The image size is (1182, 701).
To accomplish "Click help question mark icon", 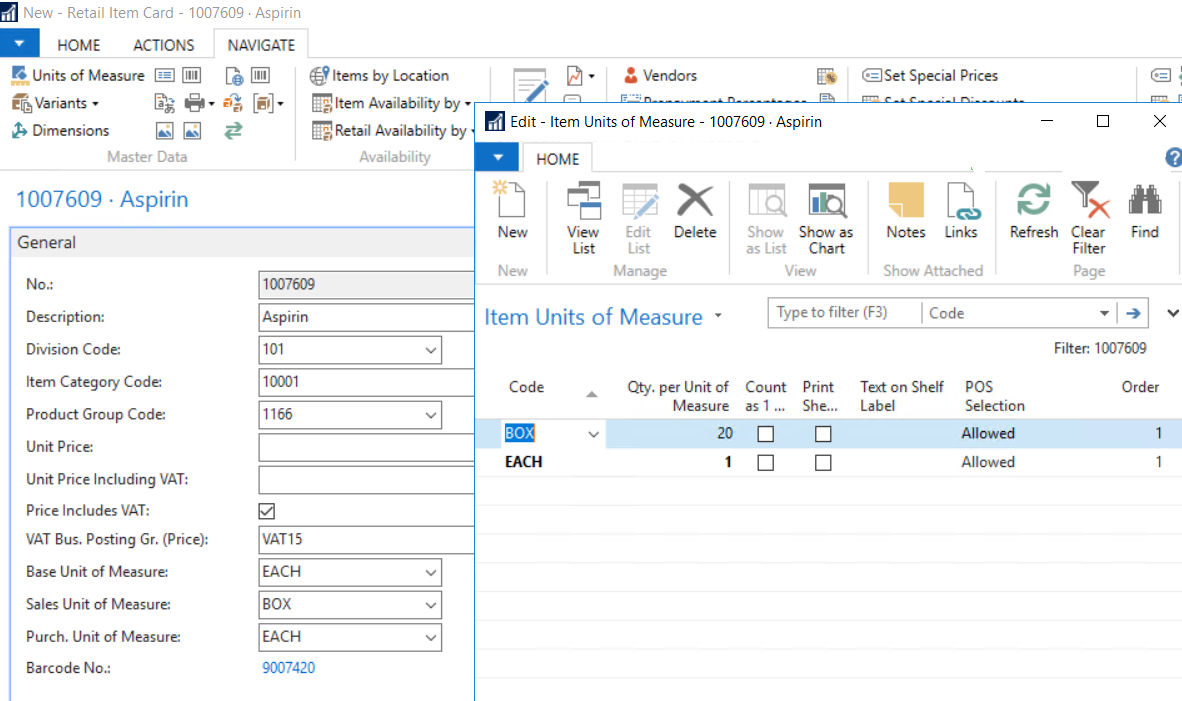I will (1173, 157).
